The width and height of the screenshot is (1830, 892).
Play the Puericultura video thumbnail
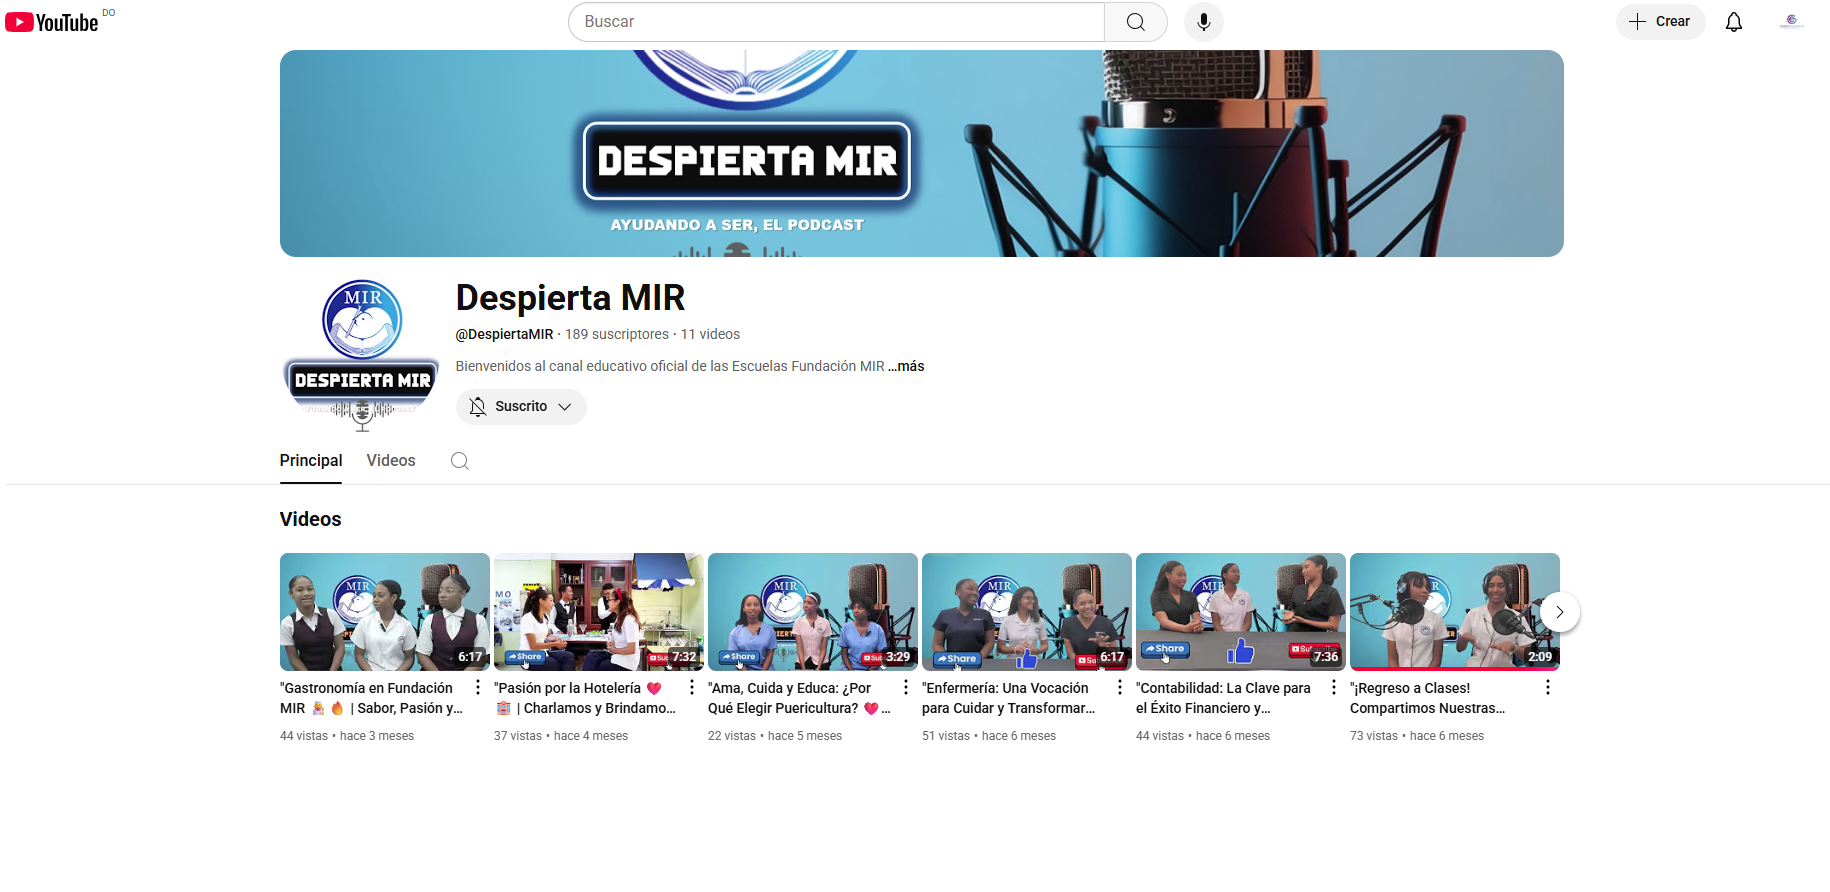[x=813, y=612]
